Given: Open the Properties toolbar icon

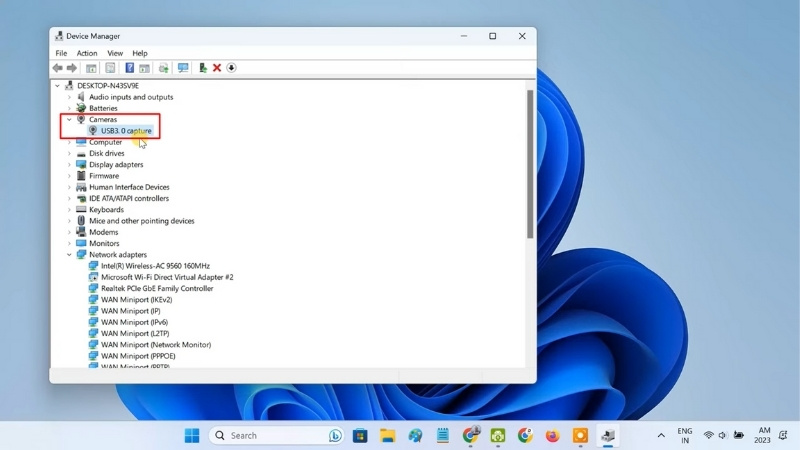Looking at the screenshot, I should coord(110,68).
